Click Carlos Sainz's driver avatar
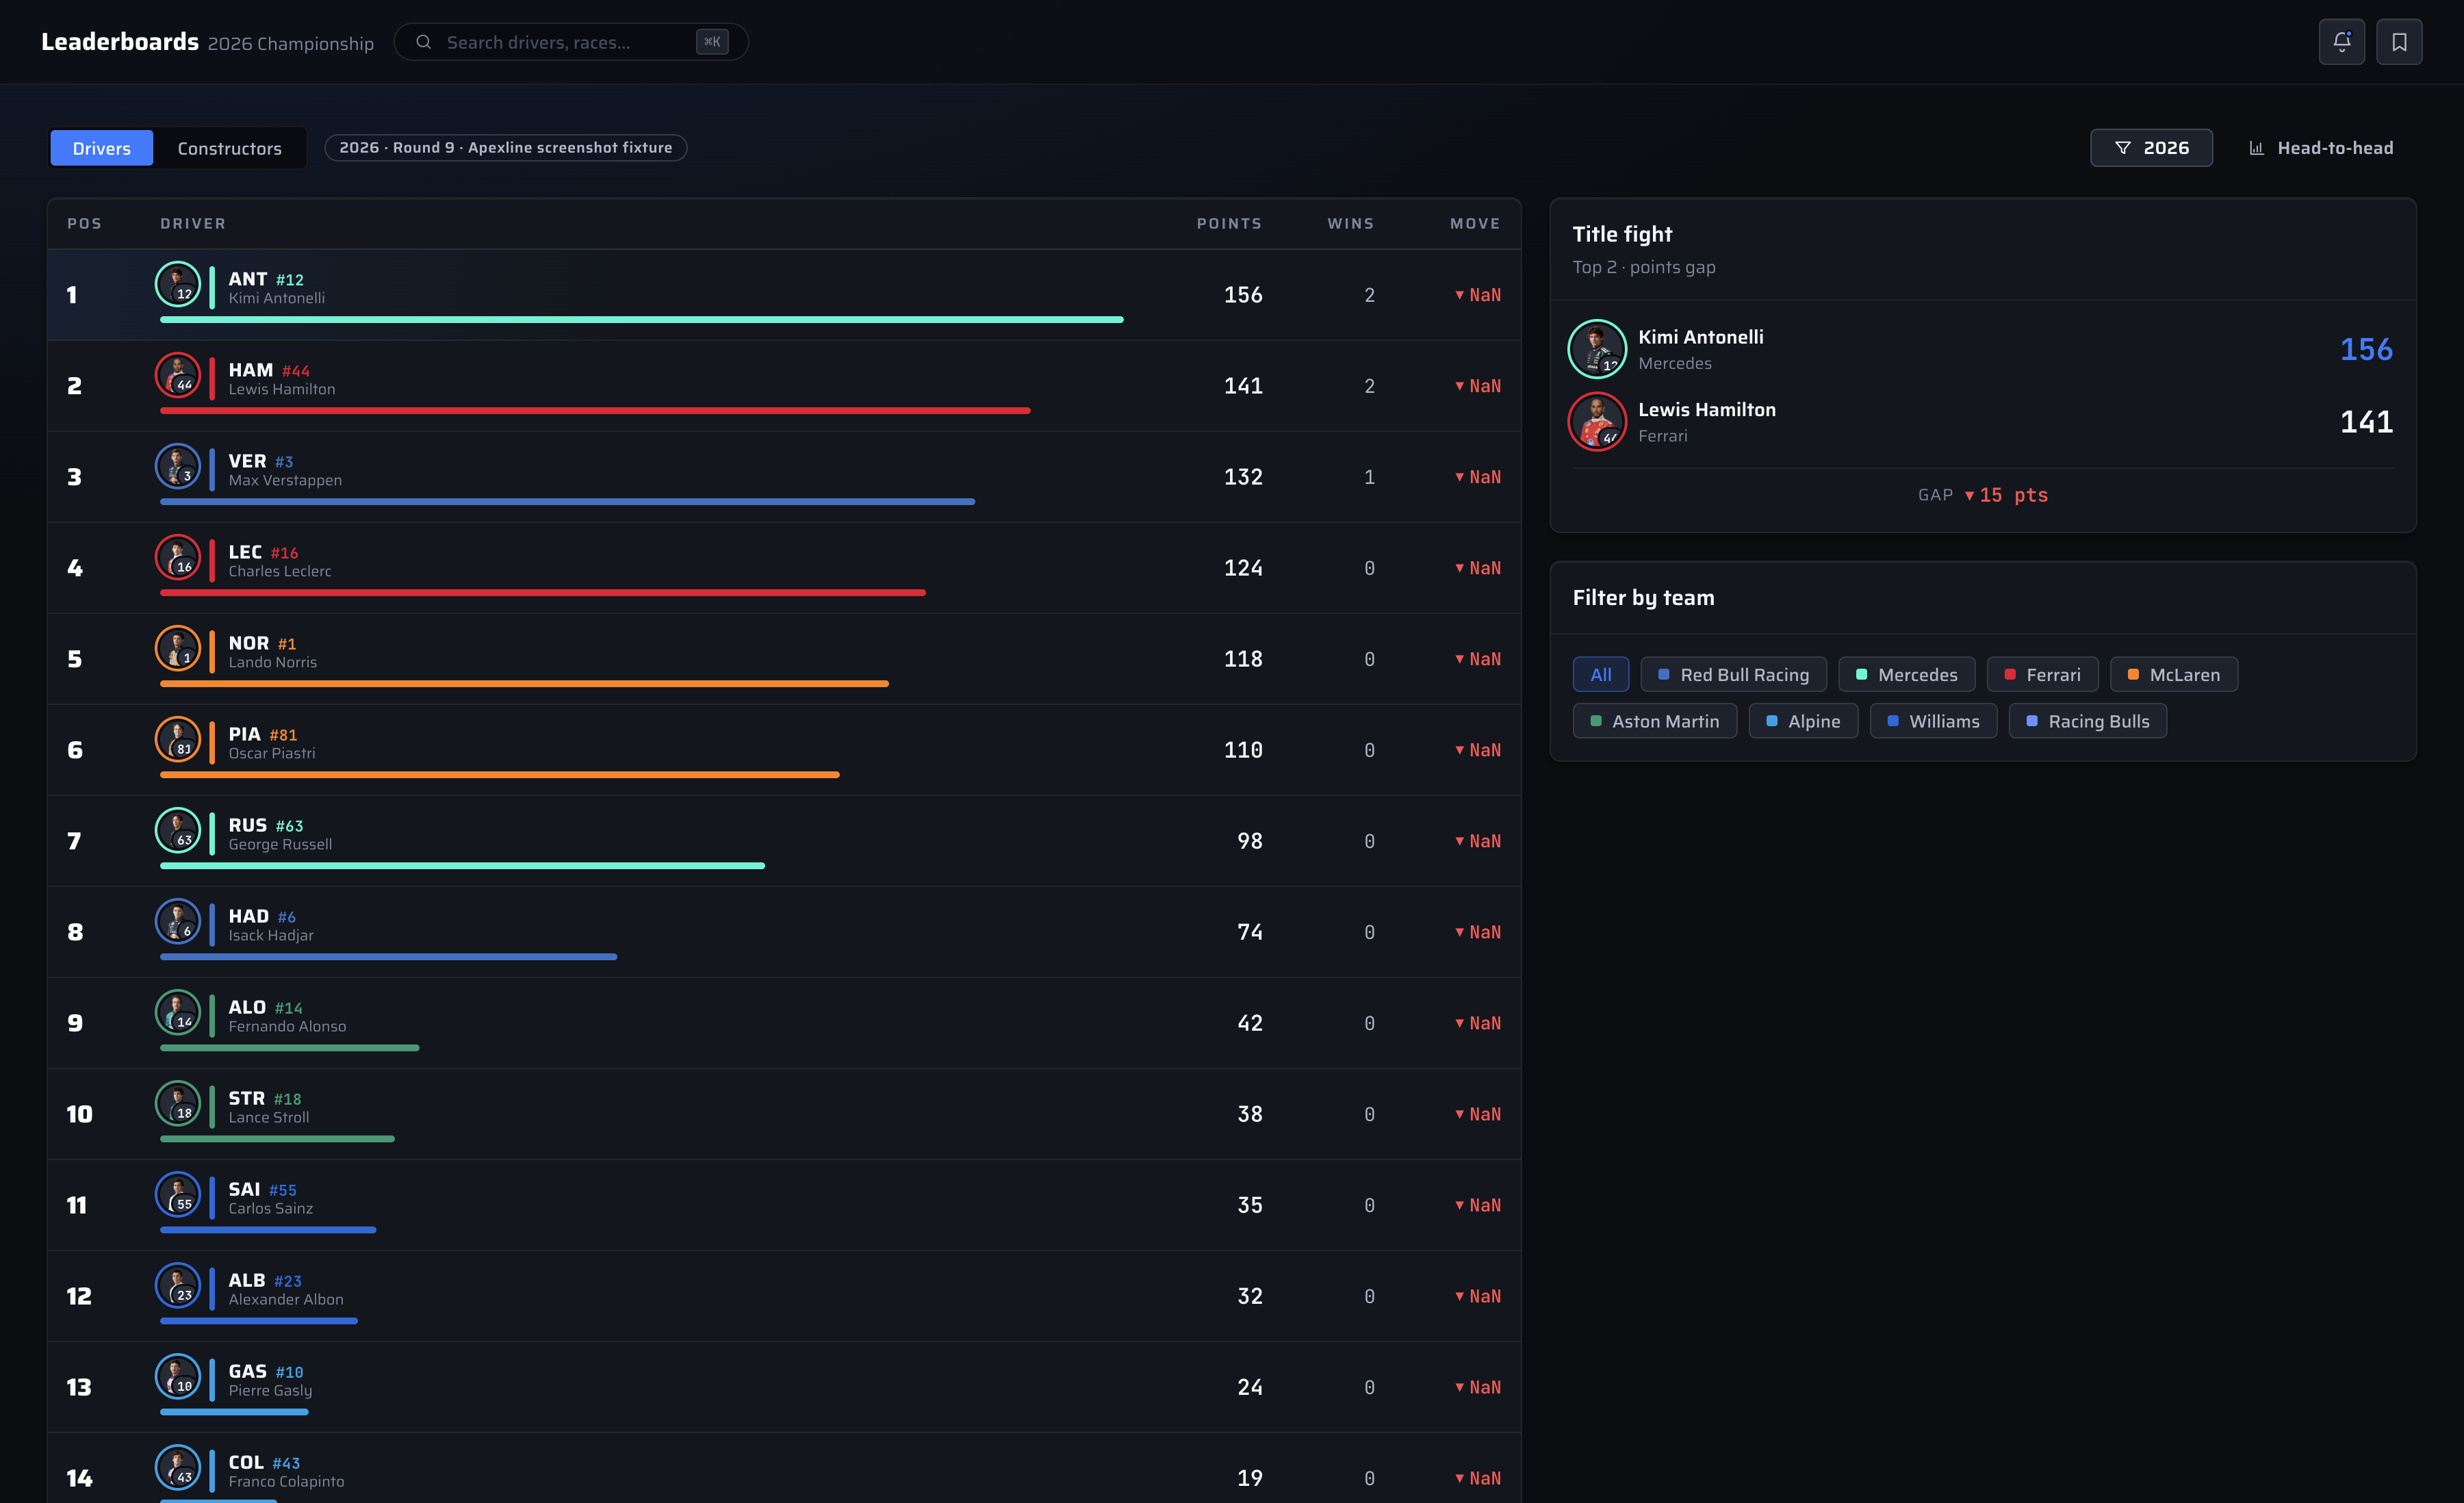Viewport: 2464px width, 1503px height. [x=178, y=1194]
